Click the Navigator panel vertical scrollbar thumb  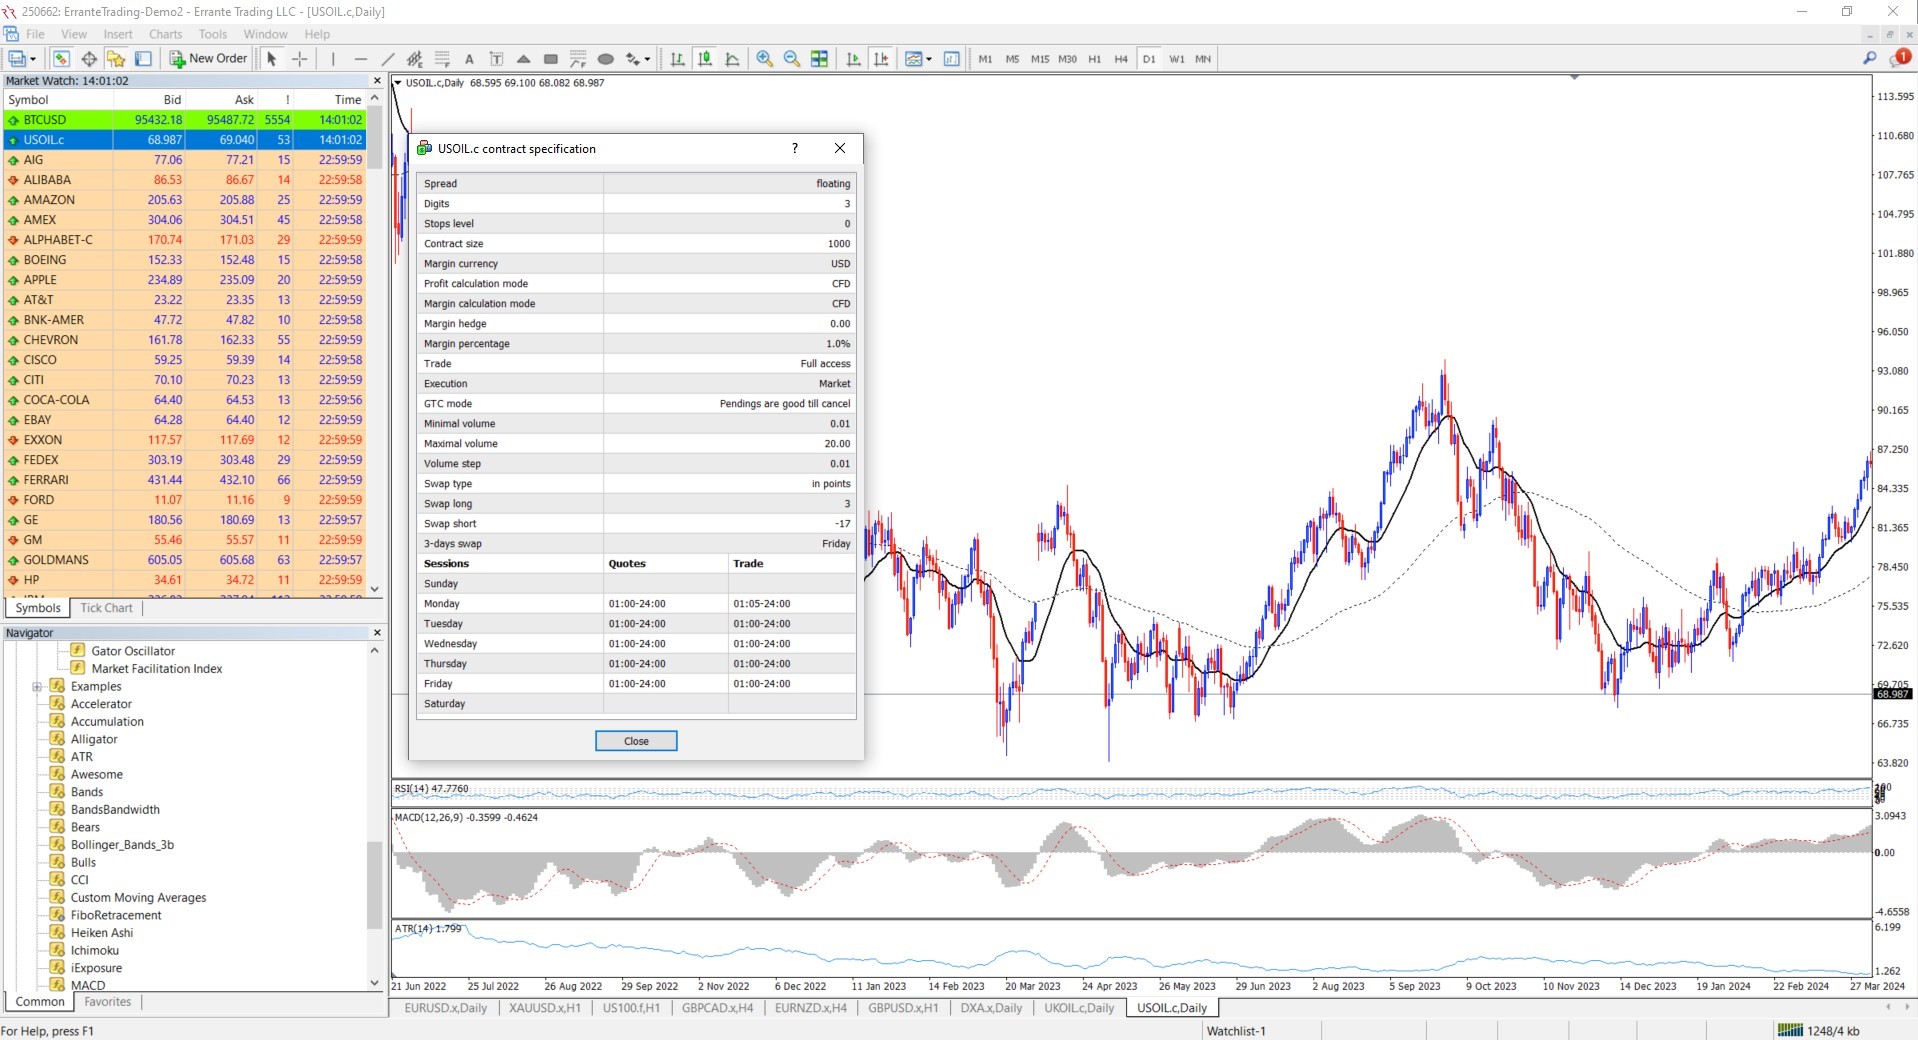coord(374,884)
